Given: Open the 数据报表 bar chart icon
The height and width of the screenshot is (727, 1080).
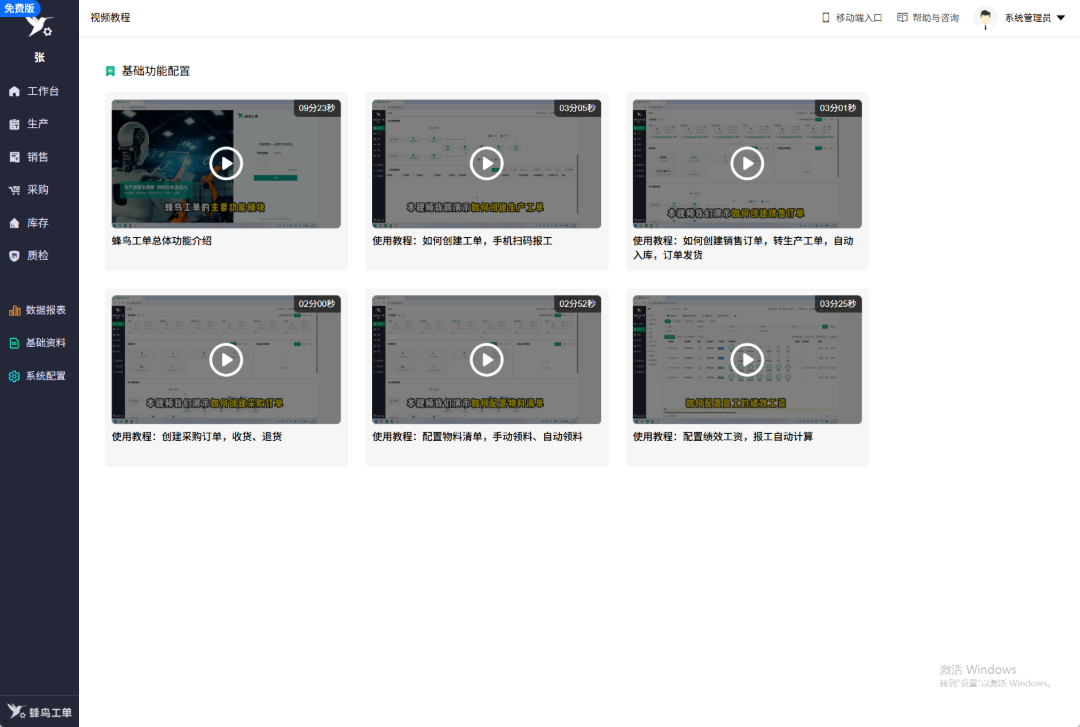Looking at the screenshot, I should pyautogui.click(x=14, y=310).
